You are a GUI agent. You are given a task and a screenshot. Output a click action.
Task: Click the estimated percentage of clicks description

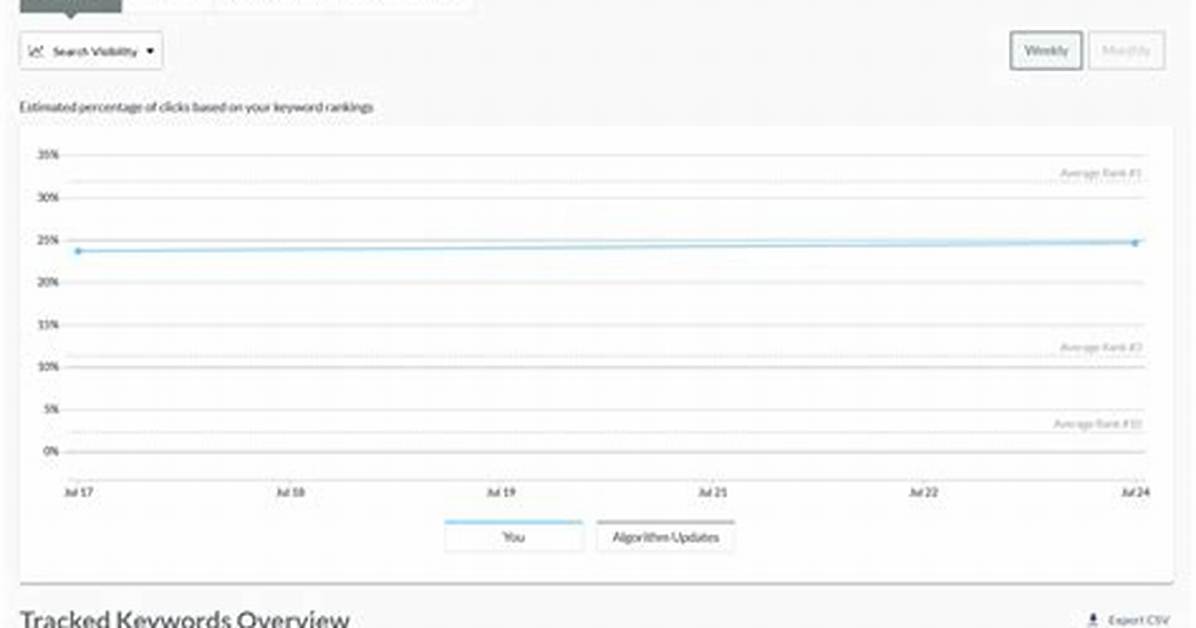(196, 107)
